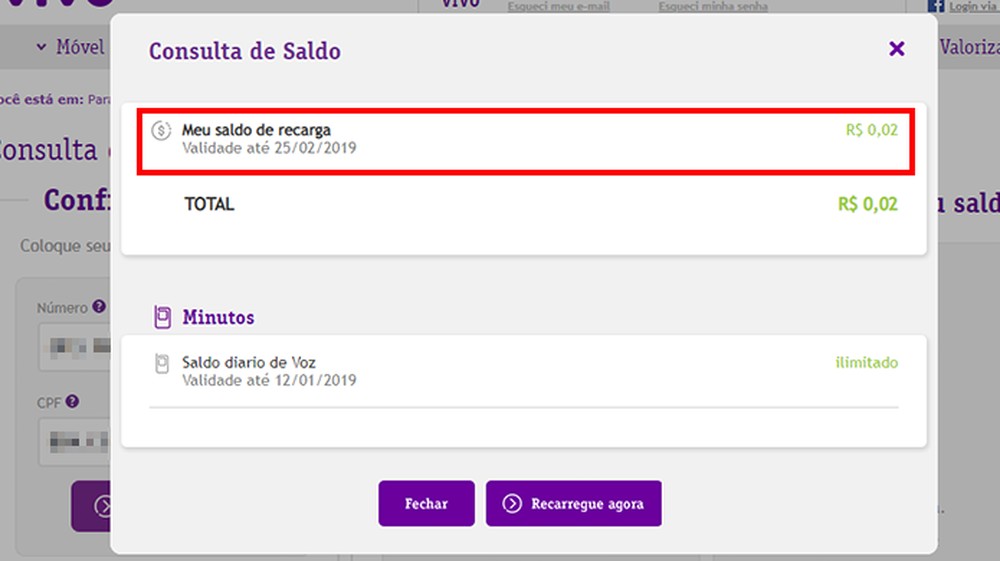
Task: Click the recharge balance amount R$ 0,02
Action: pyautogui.click(x=871, y=130)
